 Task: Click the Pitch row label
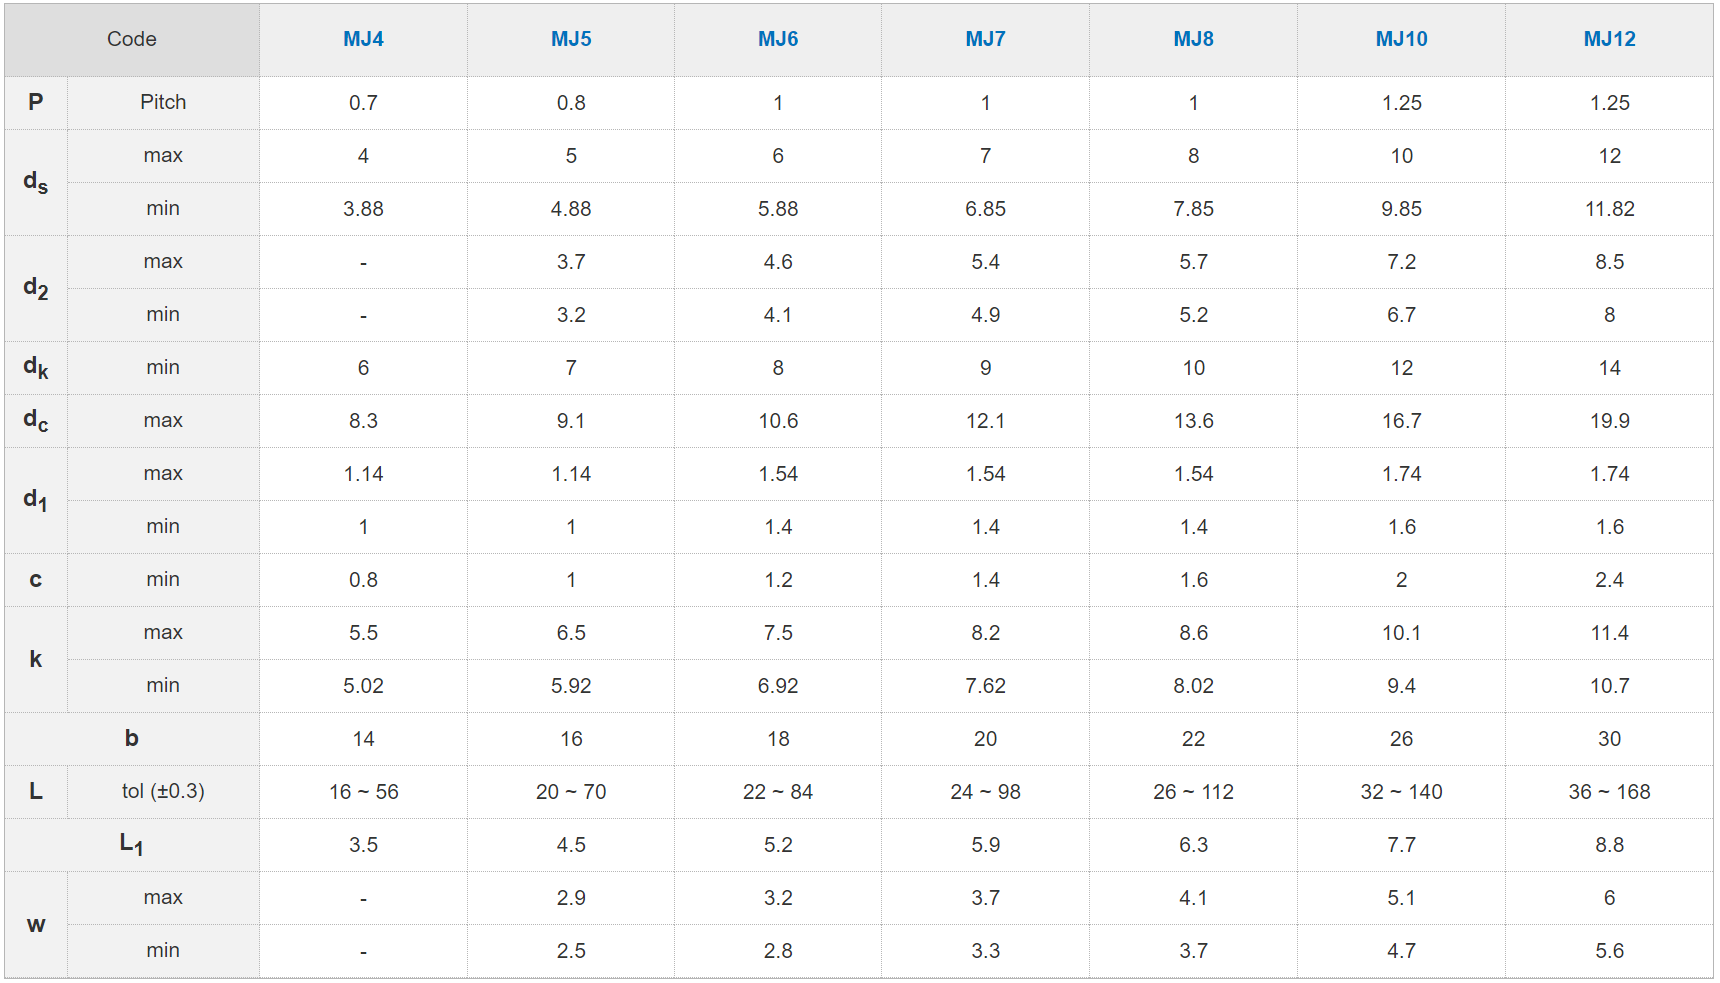[x=163, y=102]
